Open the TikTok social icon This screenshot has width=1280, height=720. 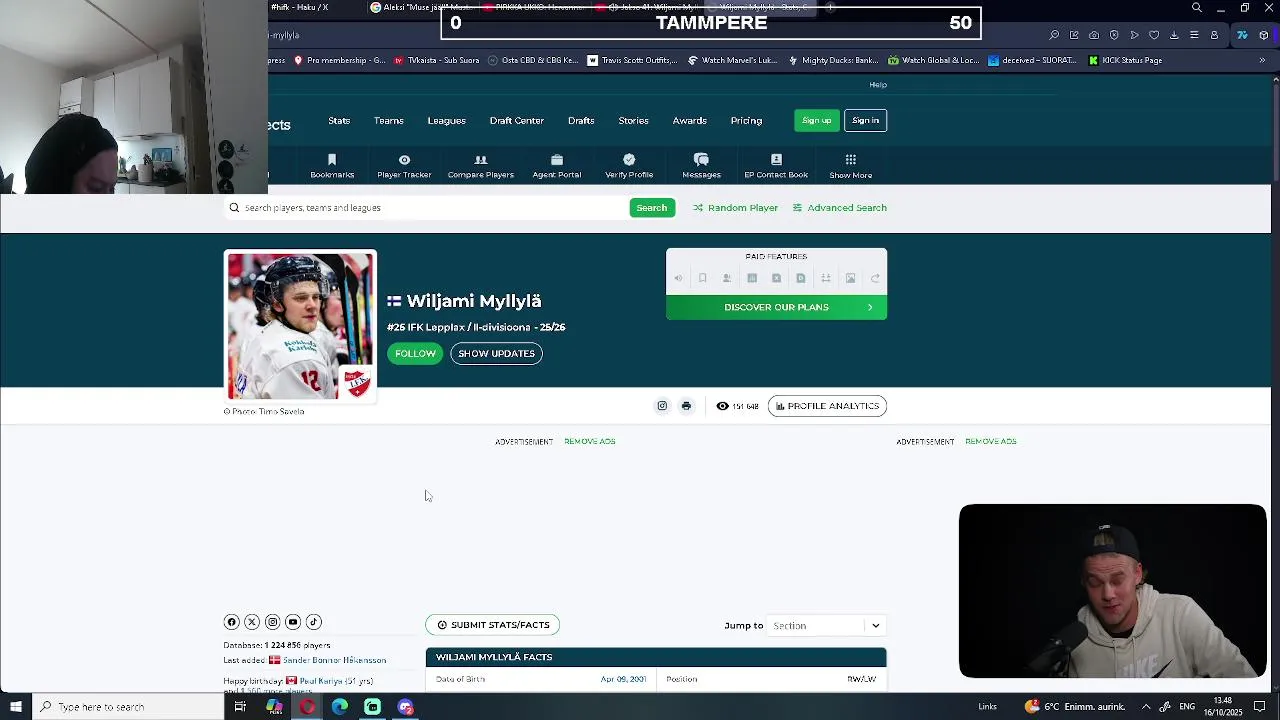click(x=313, y=622)
